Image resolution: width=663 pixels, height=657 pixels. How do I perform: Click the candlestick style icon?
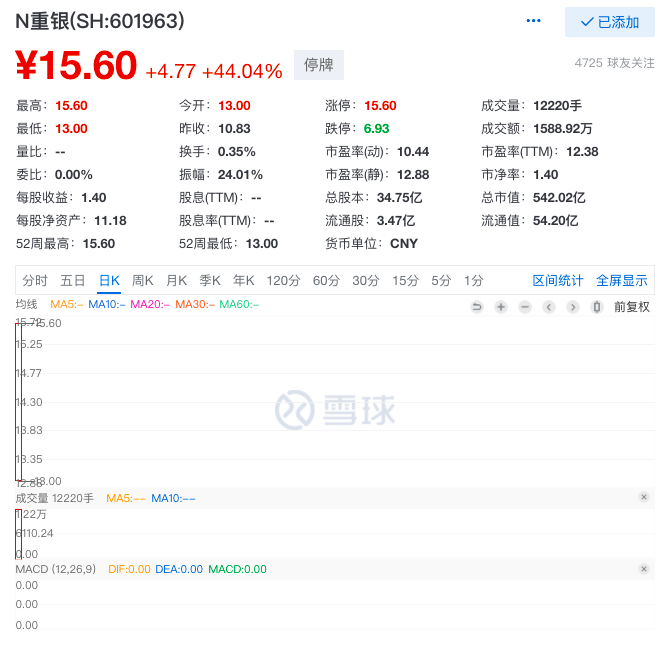pos(597,307)
